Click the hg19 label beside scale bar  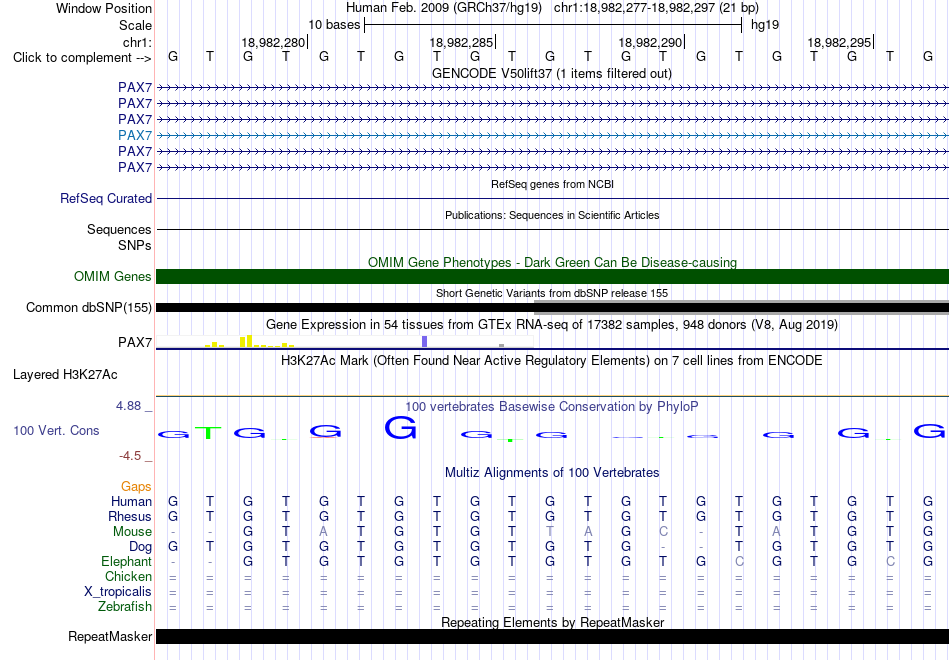coord(765,25)
